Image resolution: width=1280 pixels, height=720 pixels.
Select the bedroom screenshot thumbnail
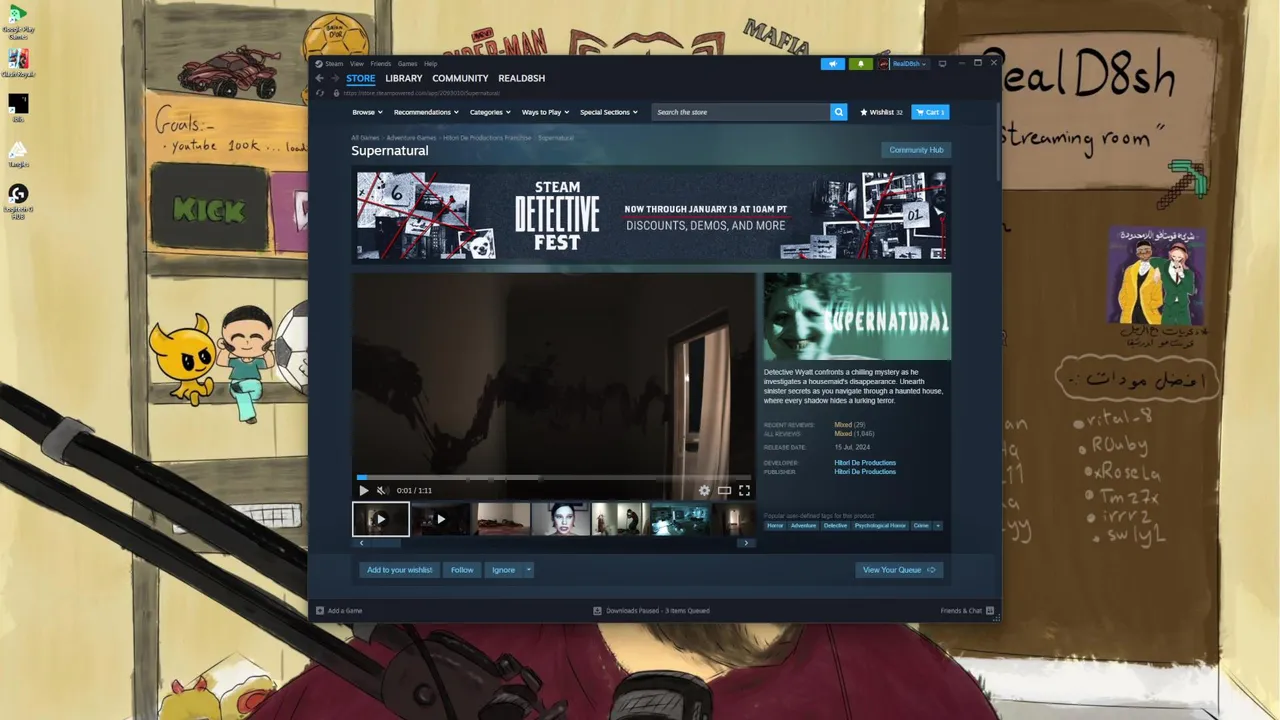[x=501, y=519]
